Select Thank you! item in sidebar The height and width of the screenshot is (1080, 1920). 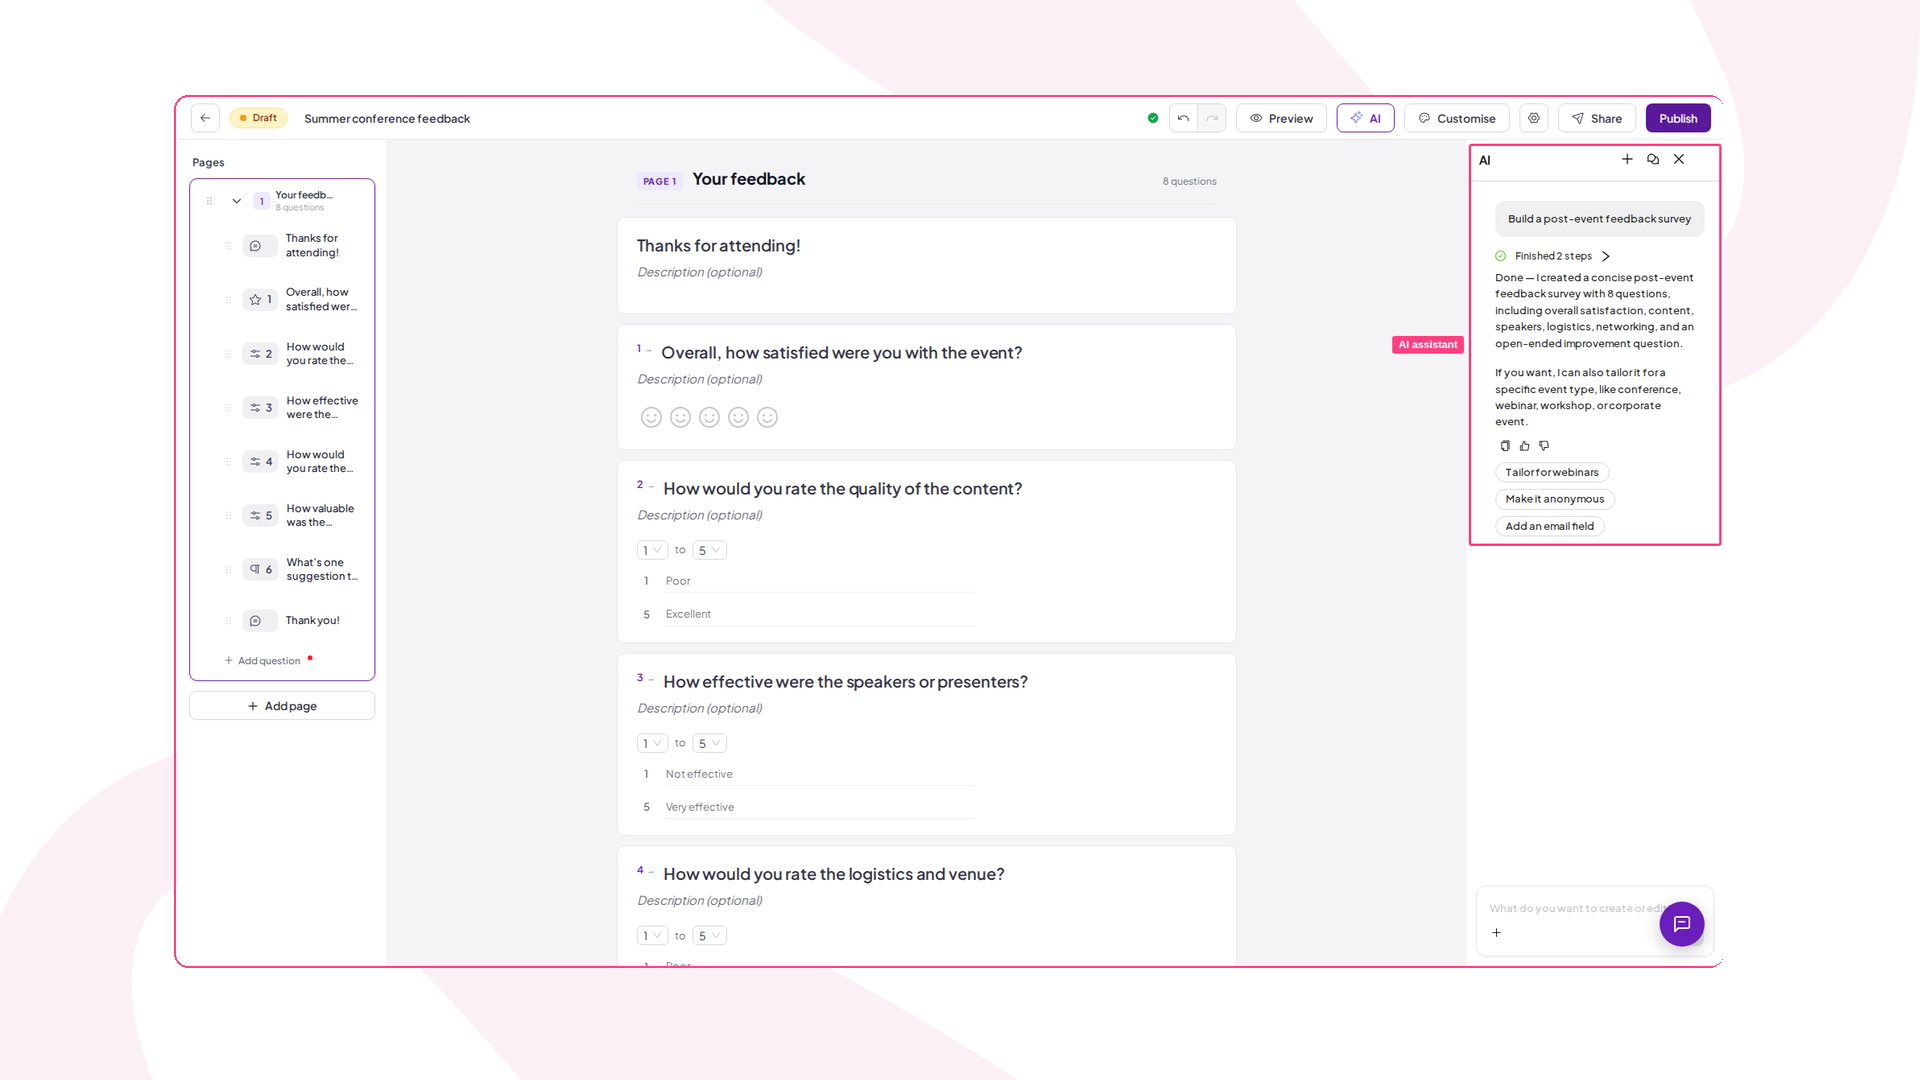[x=290, y=621]
